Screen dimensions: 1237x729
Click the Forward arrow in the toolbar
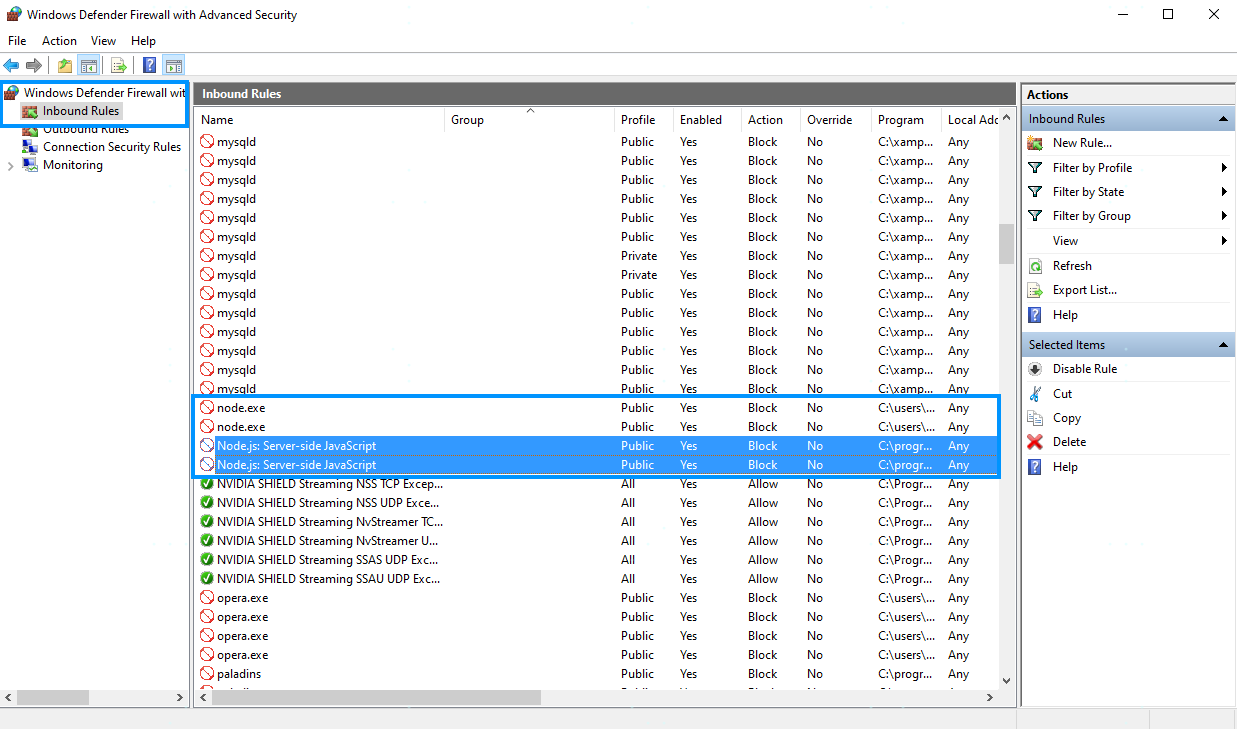[34, 66]
